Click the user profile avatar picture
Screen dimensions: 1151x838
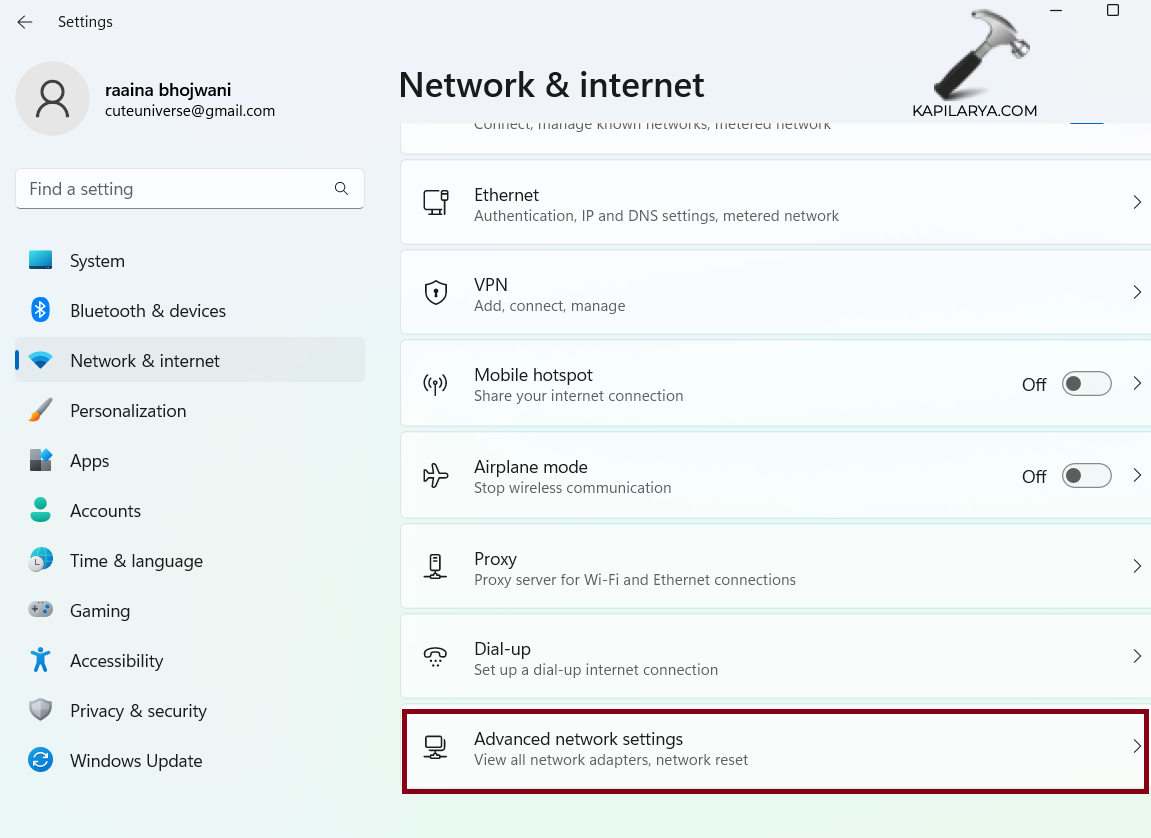point(53,99)
